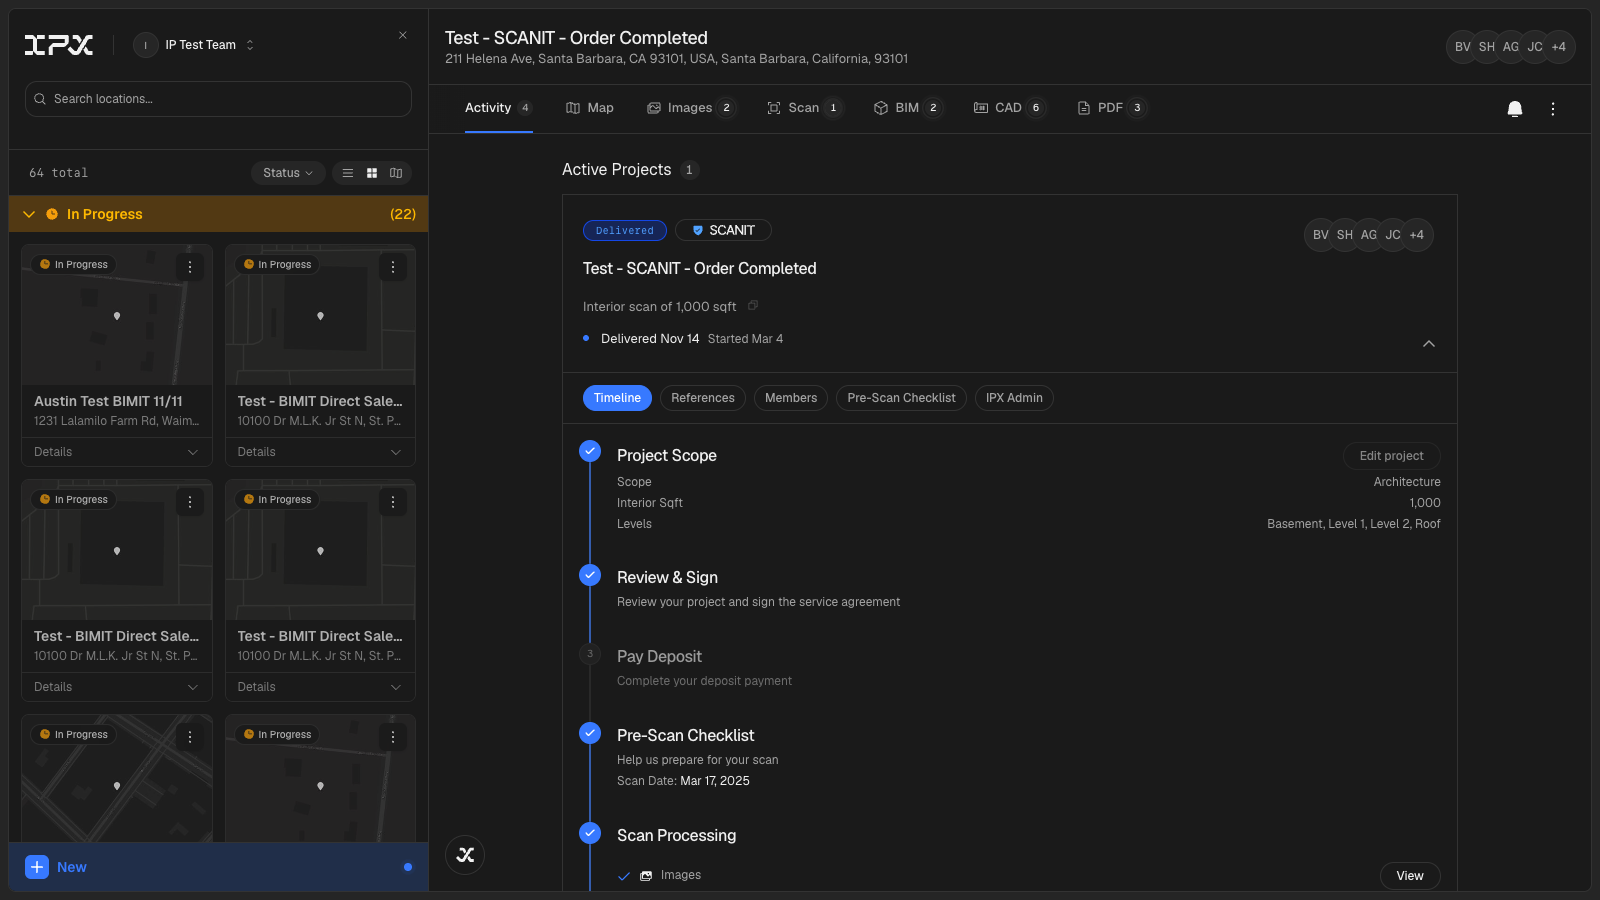Click the IPX logo in the sidebar
The image size is (1600, 900).
pos(59,45)
